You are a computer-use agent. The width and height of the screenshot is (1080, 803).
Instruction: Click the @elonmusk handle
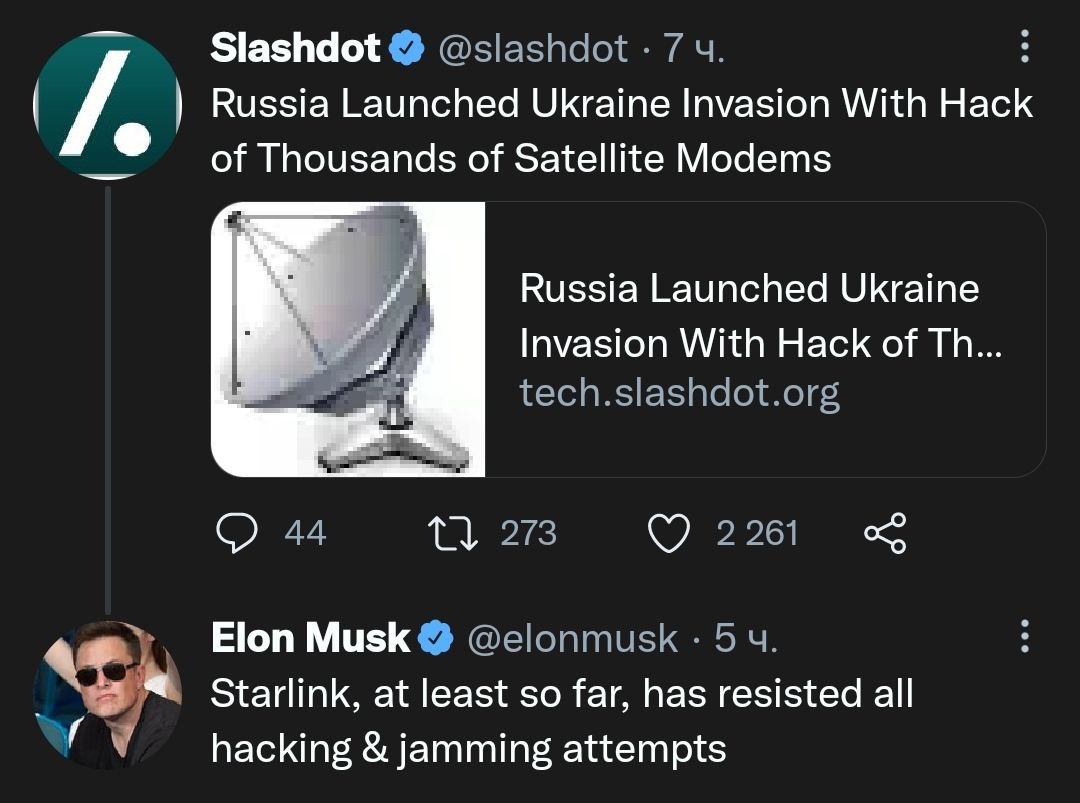[573, 638]
